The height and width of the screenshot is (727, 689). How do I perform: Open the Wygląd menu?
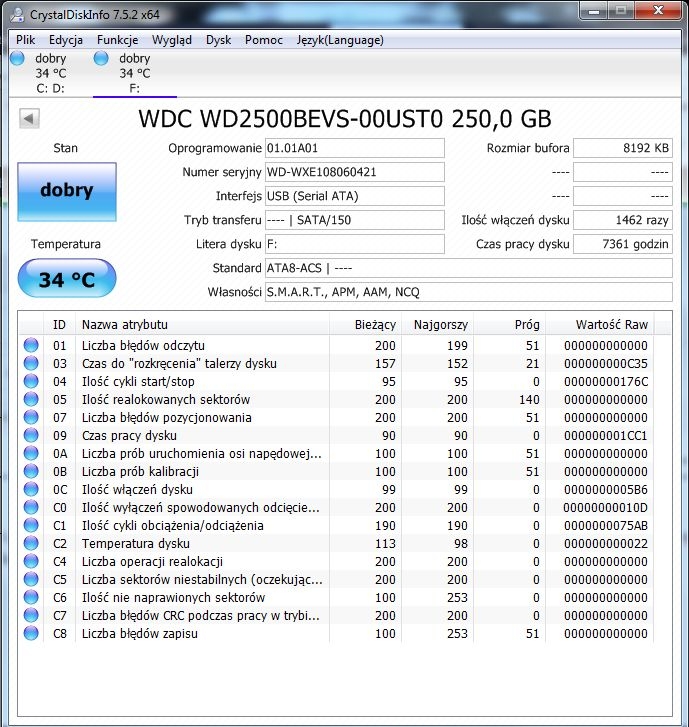(x=172, y=40)
